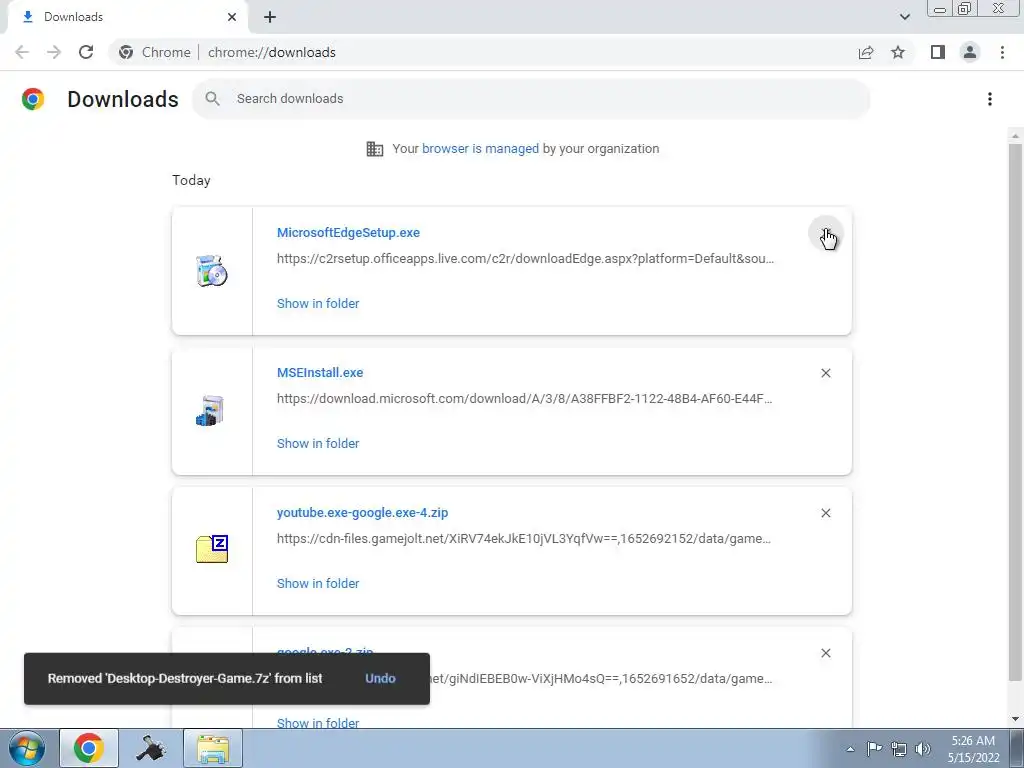Show google.exe-2.zip in folder
This screenshot has width=1024, height=768.
(x=318, y=723)
